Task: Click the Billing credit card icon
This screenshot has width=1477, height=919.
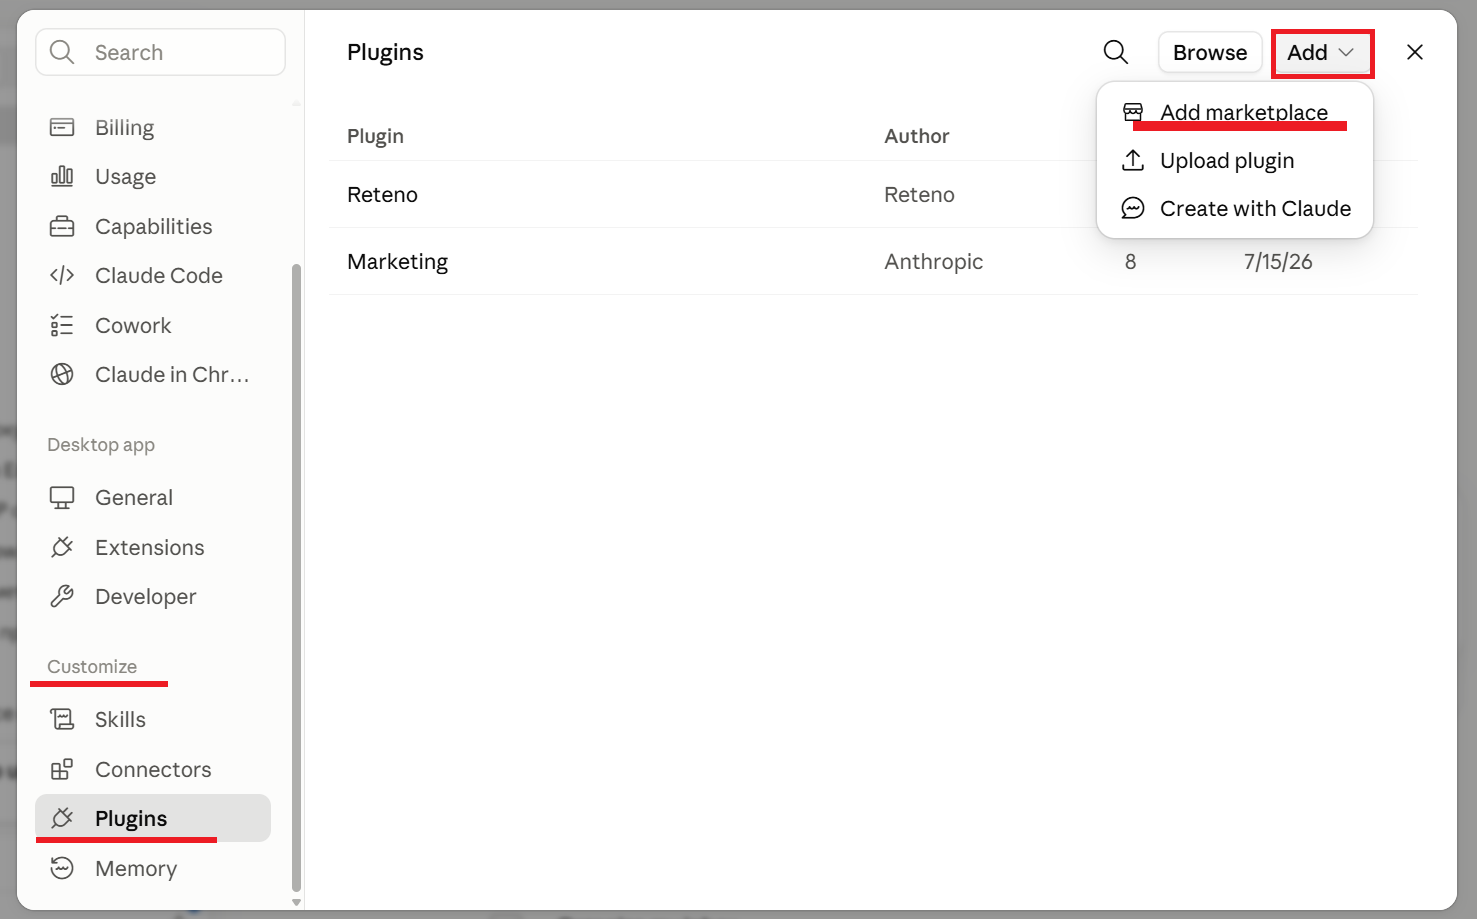Action: pyautogui.click(x=62, y=127)
